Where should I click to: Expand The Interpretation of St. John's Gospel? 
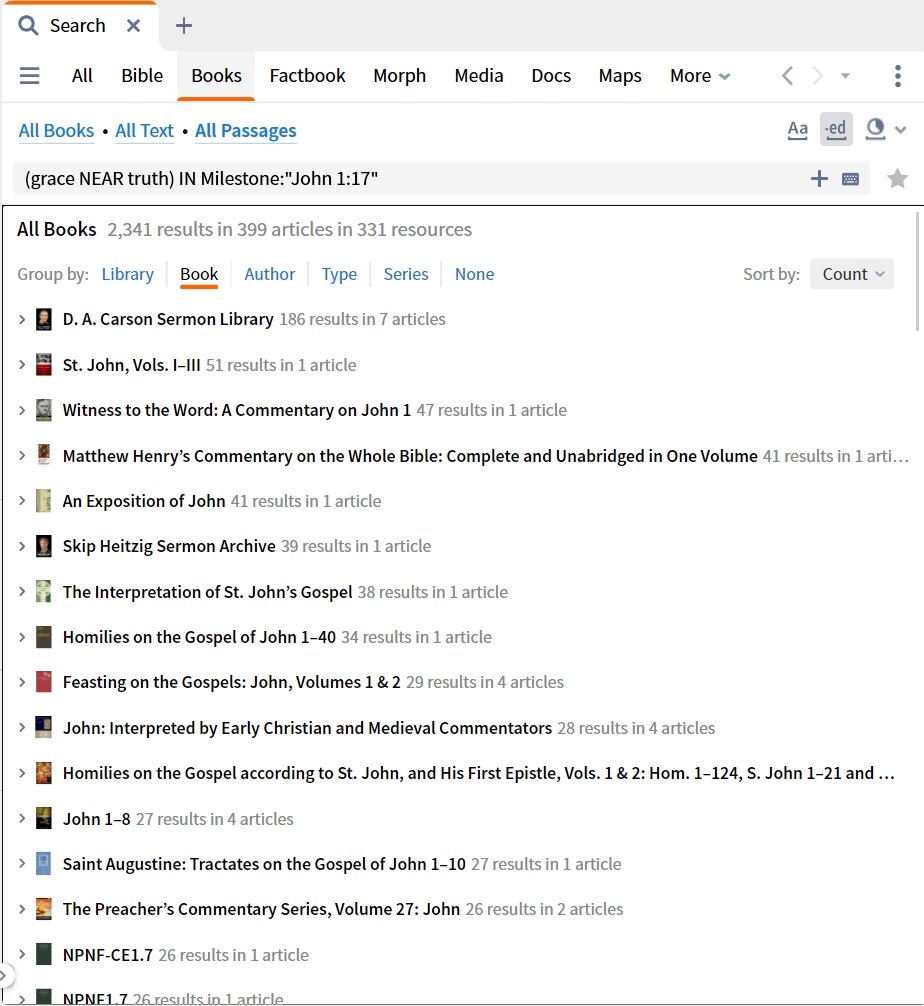coord(22,592)
